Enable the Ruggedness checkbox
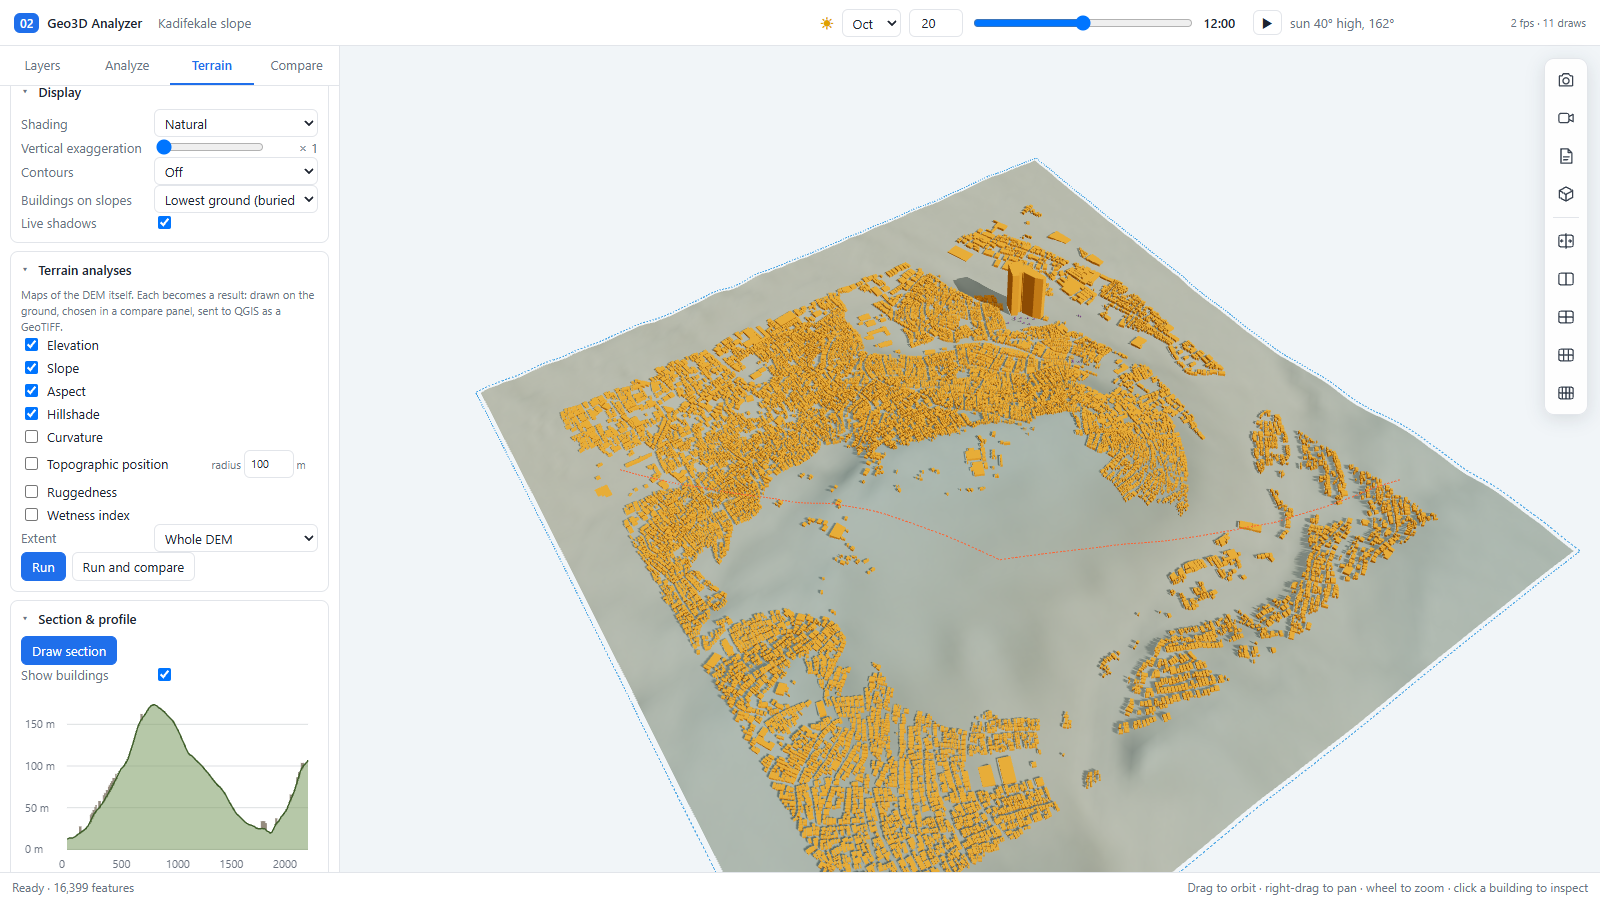 coord(32,492)
